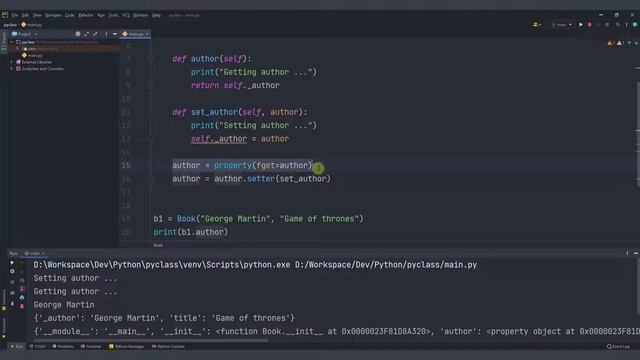
Task: Click the weak warning triangle indicator
Action: [620, 43]
